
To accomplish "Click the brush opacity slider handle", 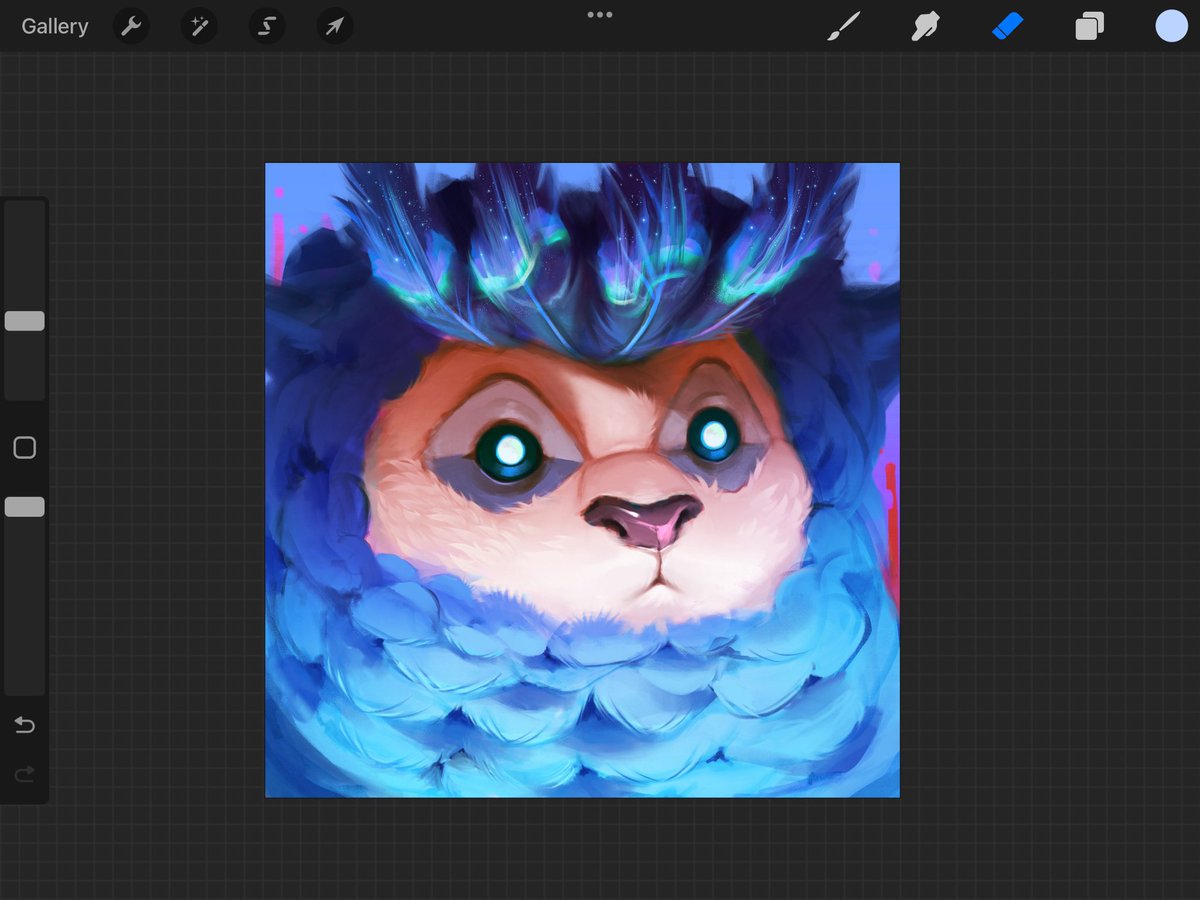I will pyautogui.click(x=25, y=507).
